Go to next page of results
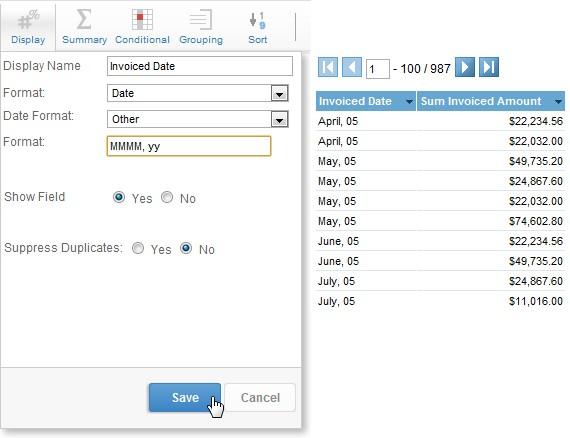This screenshot has height=438, width=570. coord(465,67)
